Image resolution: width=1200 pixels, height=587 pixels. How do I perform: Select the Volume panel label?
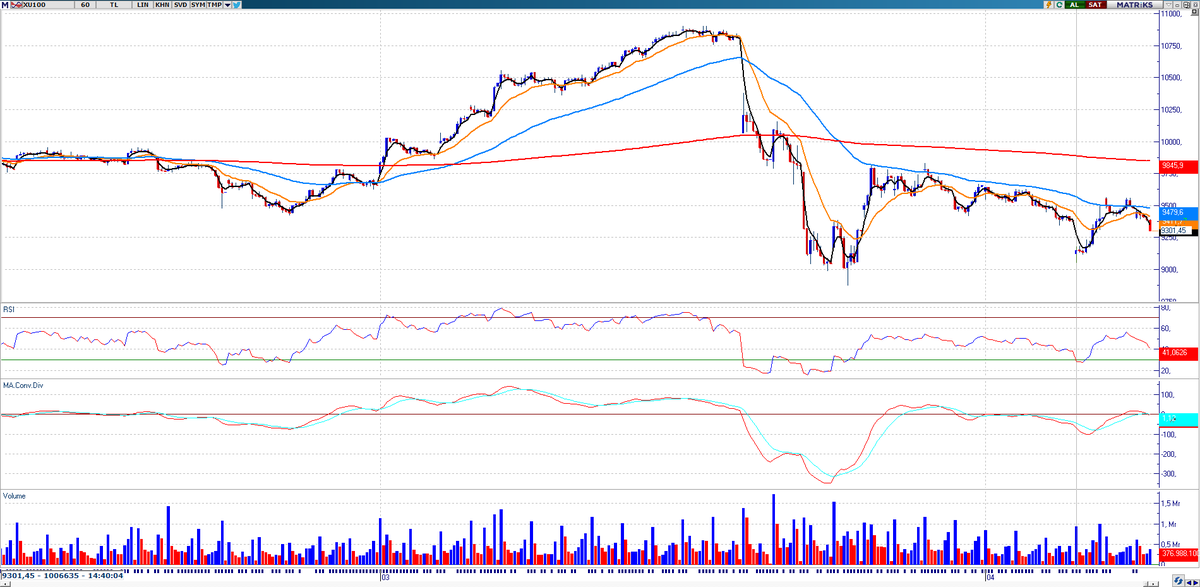[x=14, y=495]
